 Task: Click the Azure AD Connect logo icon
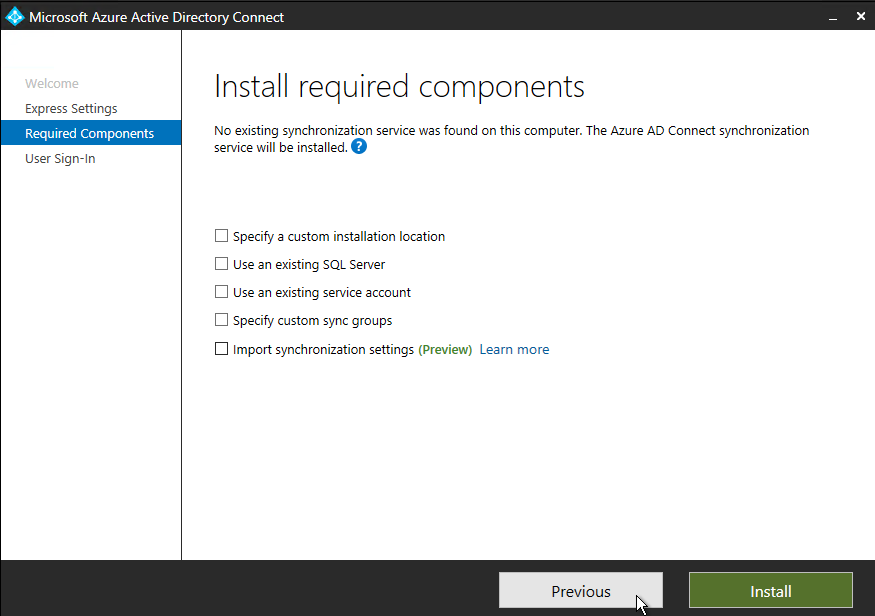coord(15,17)
